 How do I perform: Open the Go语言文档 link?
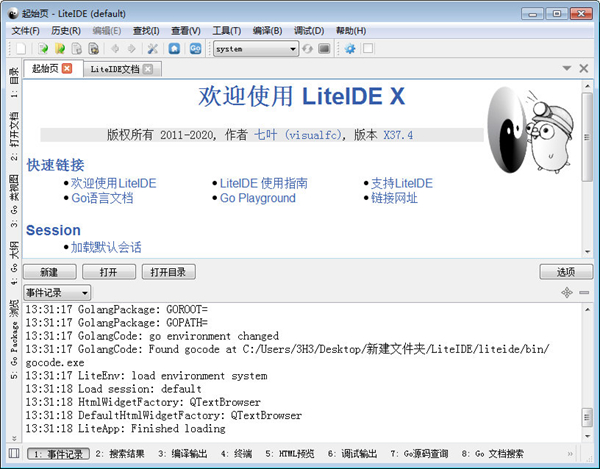tap(102, 198)
